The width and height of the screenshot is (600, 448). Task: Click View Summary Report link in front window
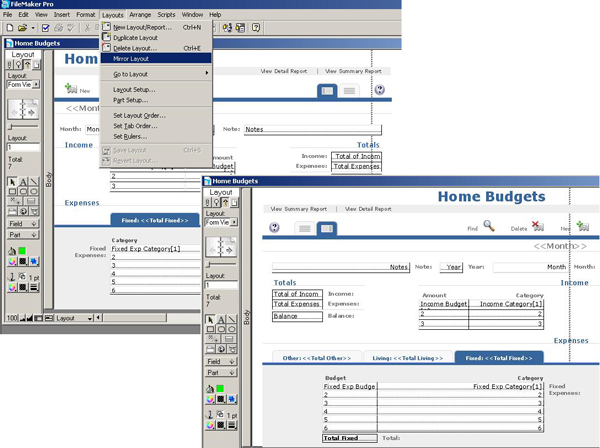coord(299,209)
